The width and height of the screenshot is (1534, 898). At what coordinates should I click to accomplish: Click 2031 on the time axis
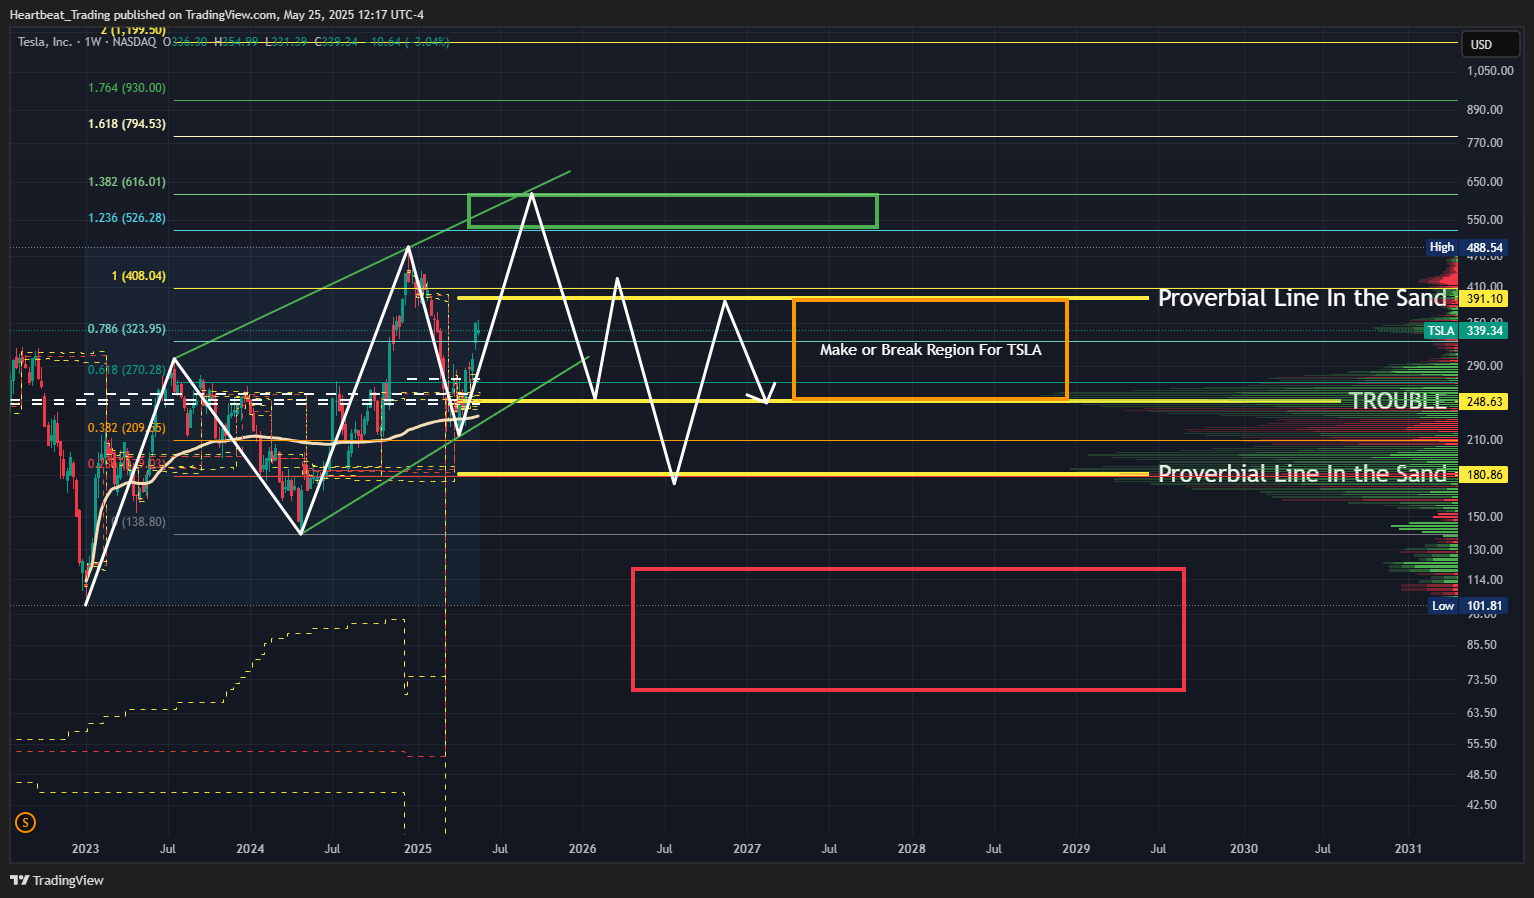pos(1408,849)
